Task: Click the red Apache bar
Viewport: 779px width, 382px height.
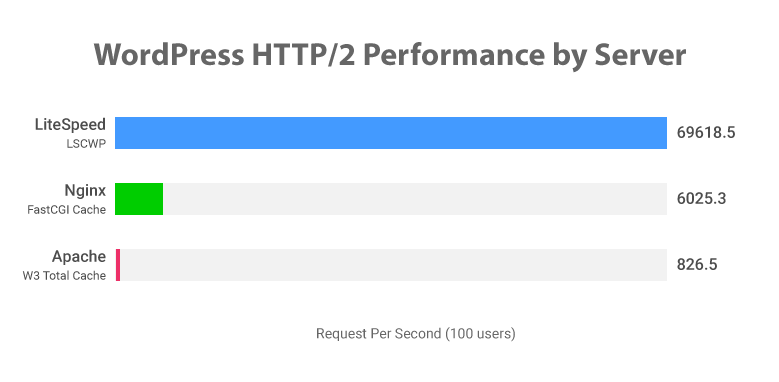Action: coord(118,265)
